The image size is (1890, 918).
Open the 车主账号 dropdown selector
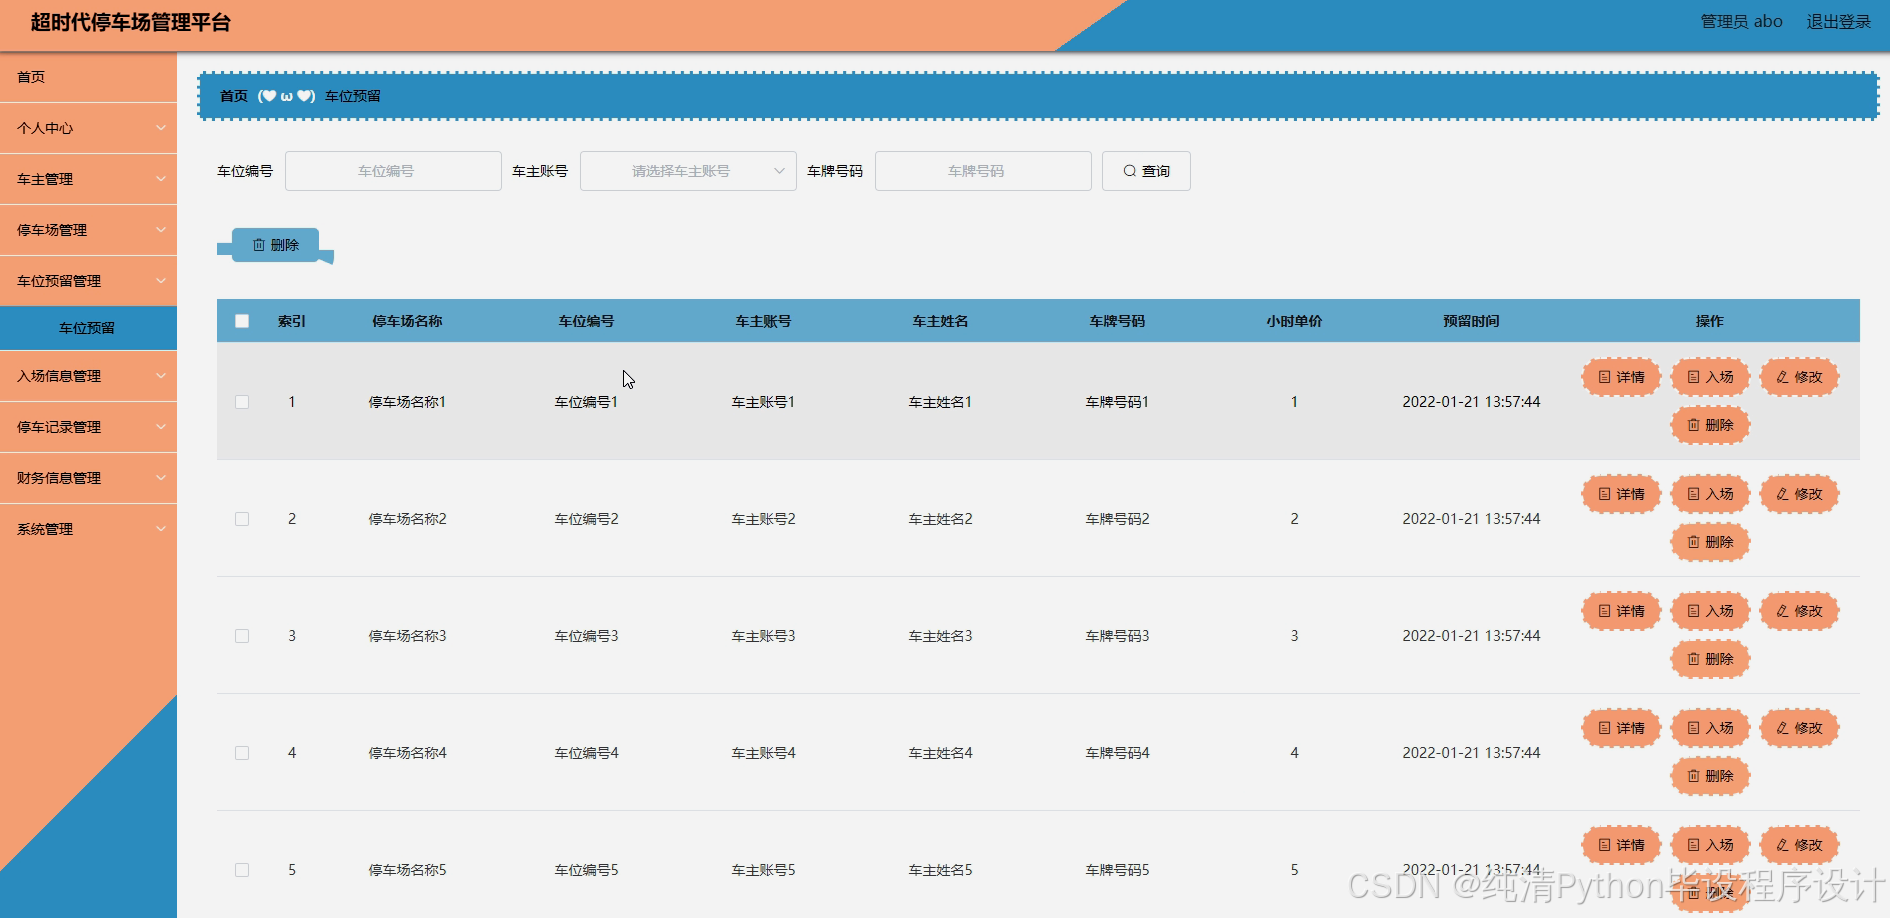coord(688,171)
